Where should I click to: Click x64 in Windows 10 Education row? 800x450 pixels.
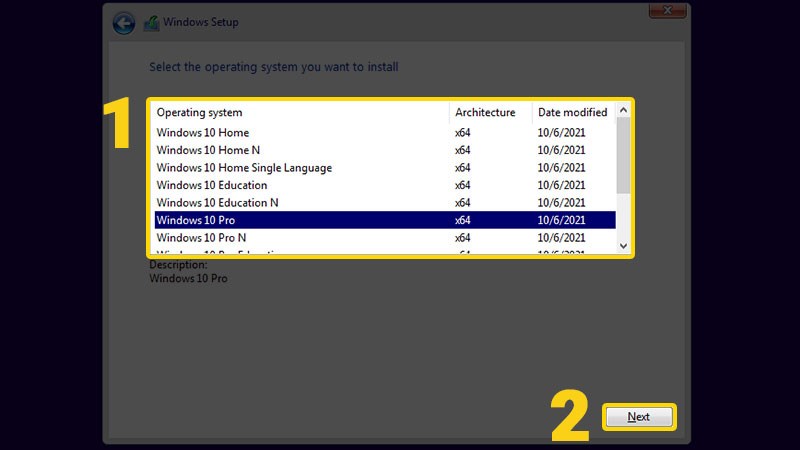pos(463,185)
